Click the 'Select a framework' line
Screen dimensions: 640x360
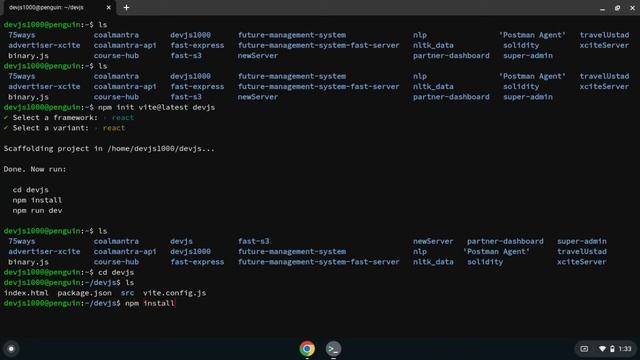point(69,118)
